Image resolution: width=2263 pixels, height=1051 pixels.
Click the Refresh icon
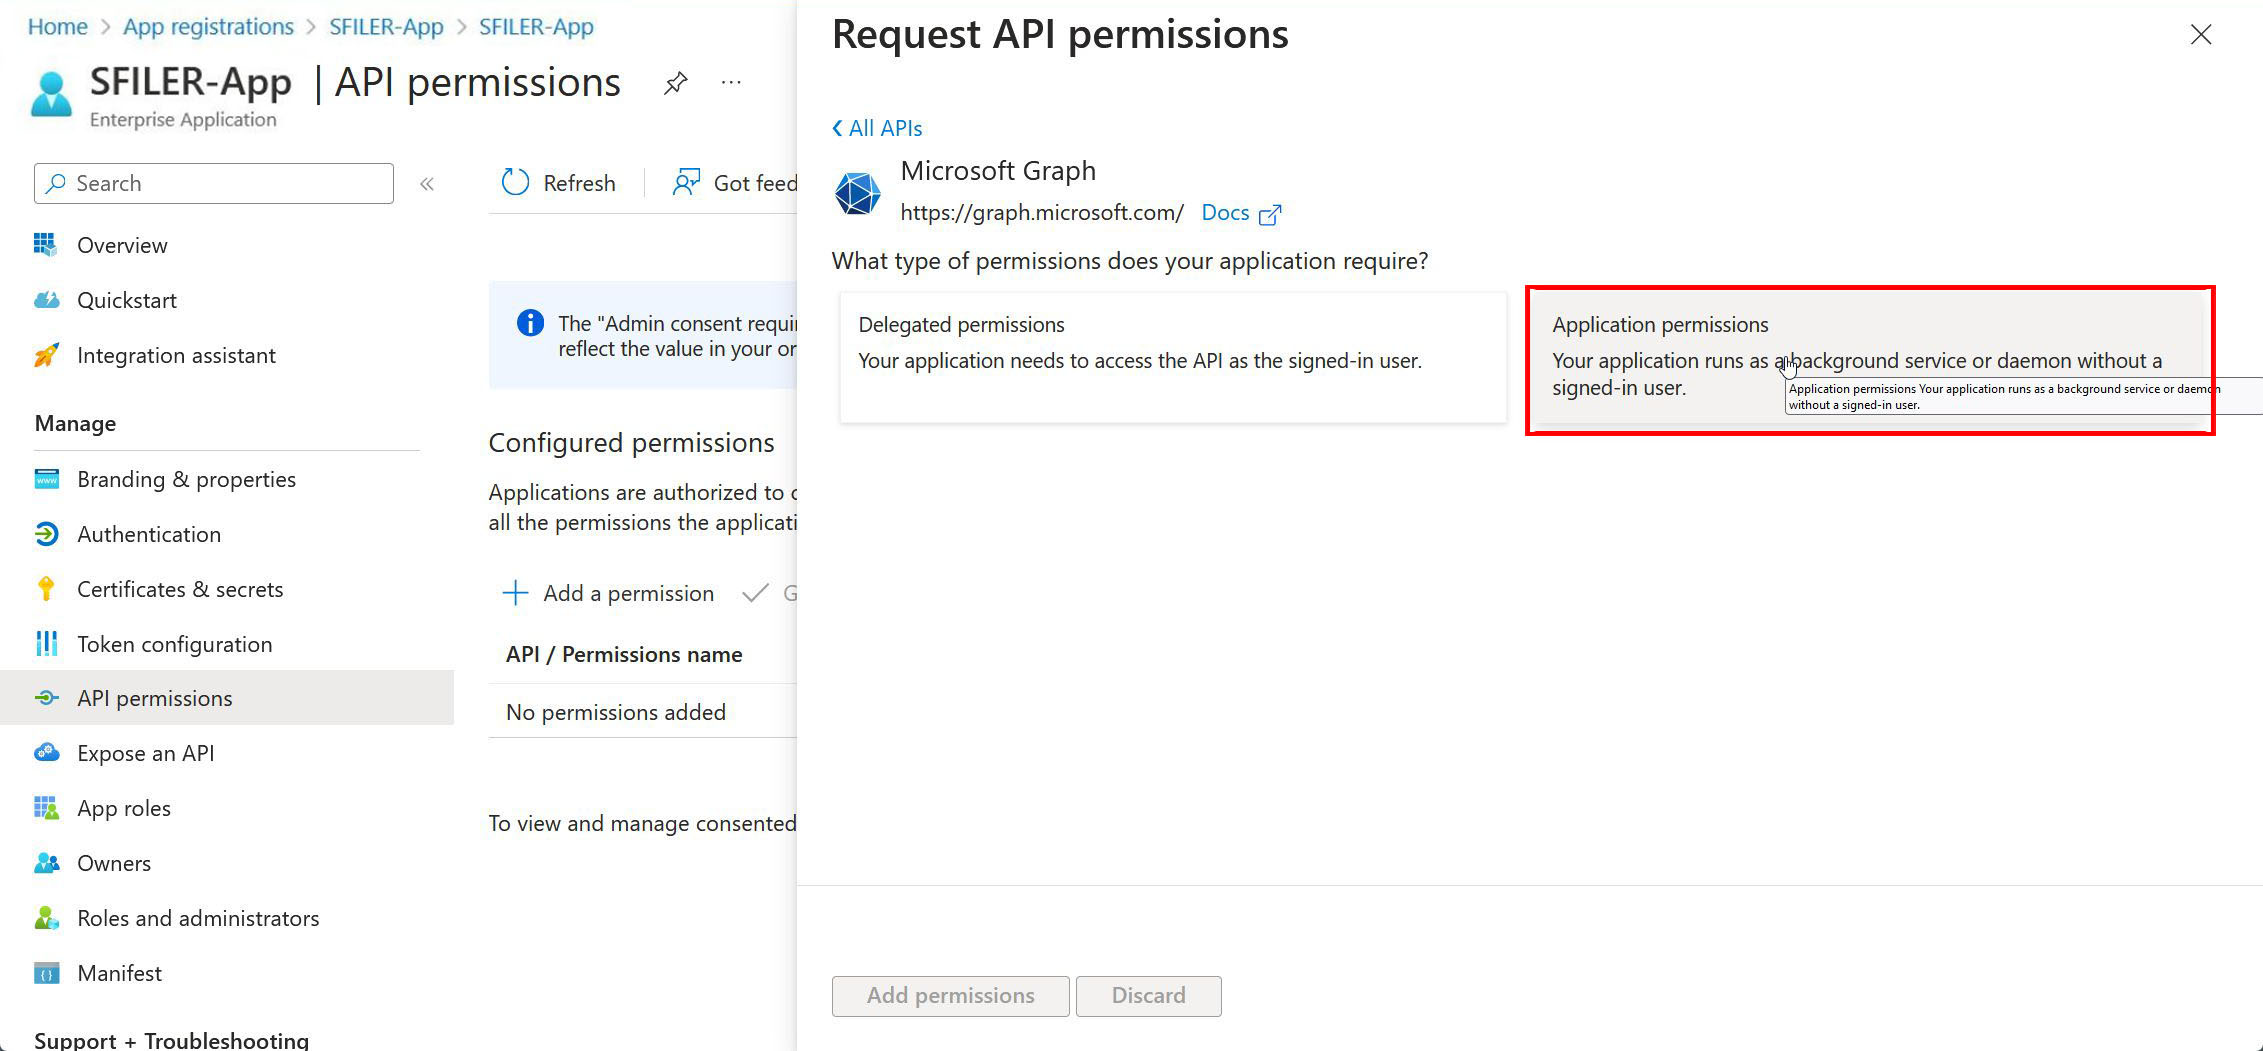click(x=515, y=182)
